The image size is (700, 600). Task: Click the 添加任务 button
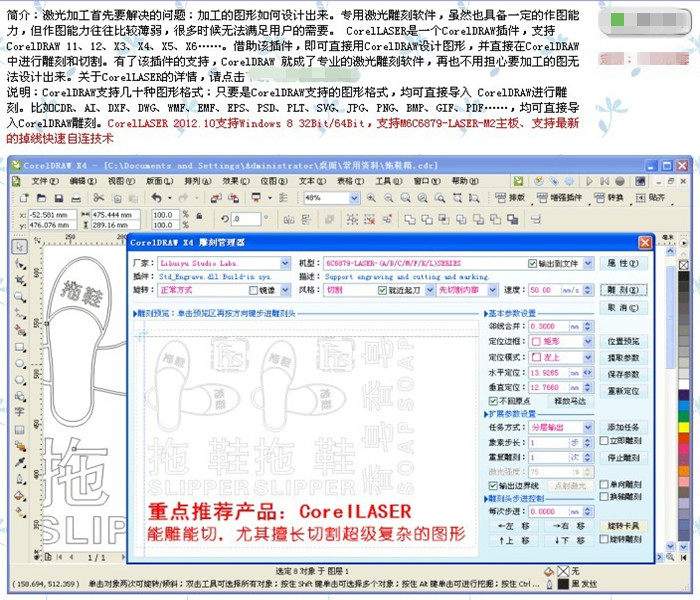pyautogui.click(x=623, y=427)
